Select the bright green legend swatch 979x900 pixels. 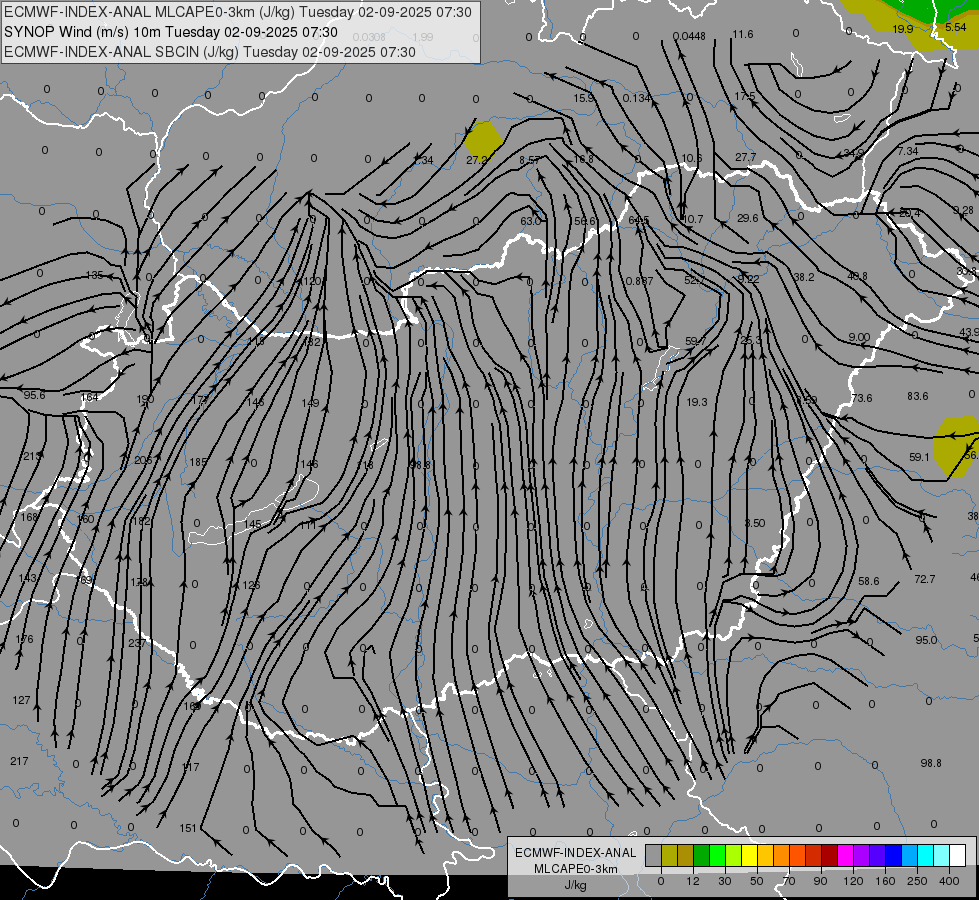click(x=717, y=855)
